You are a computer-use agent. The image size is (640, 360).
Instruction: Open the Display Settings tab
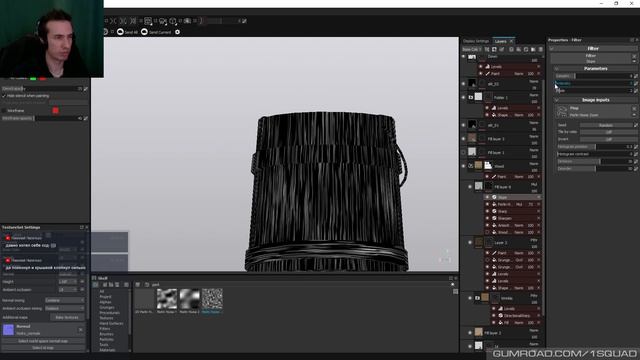pos(476,41)
